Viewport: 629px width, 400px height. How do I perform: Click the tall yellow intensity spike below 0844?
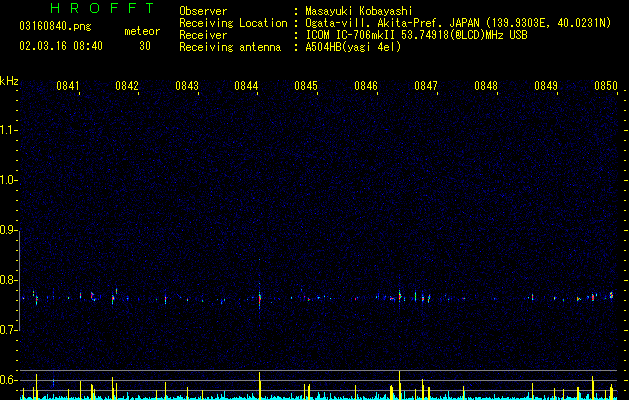coord(260,386)
